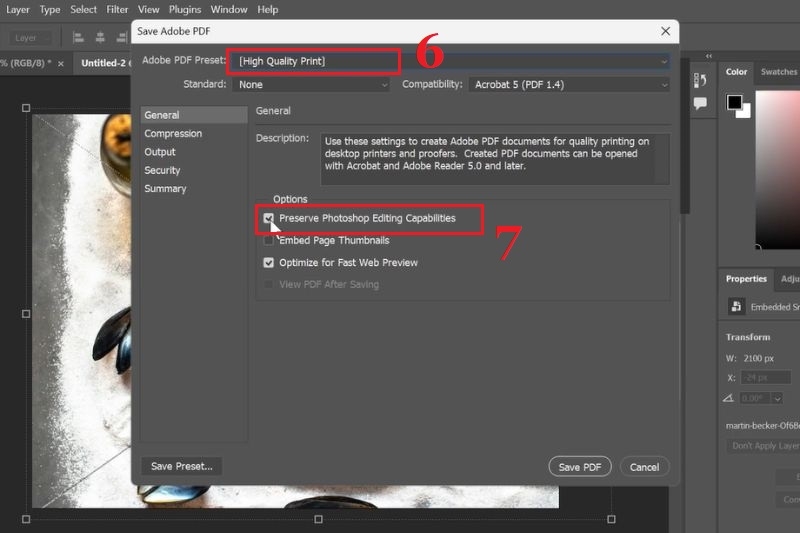Switch to the Color panel tab
The image size is (800, 533).
(736, 72)
